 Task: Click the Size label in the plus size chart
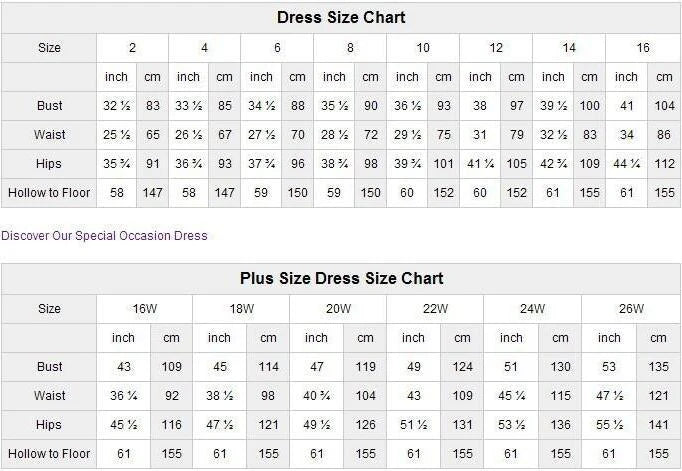point(49,309)
